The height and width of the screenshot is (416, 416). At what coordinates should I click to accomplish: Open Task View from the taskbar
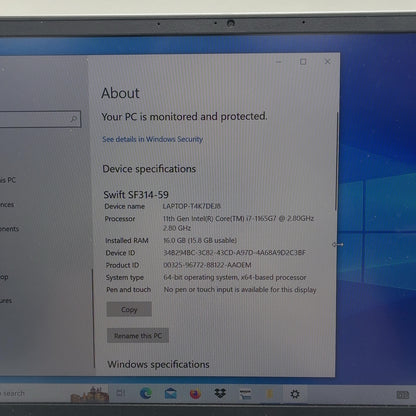pos(121,393)
